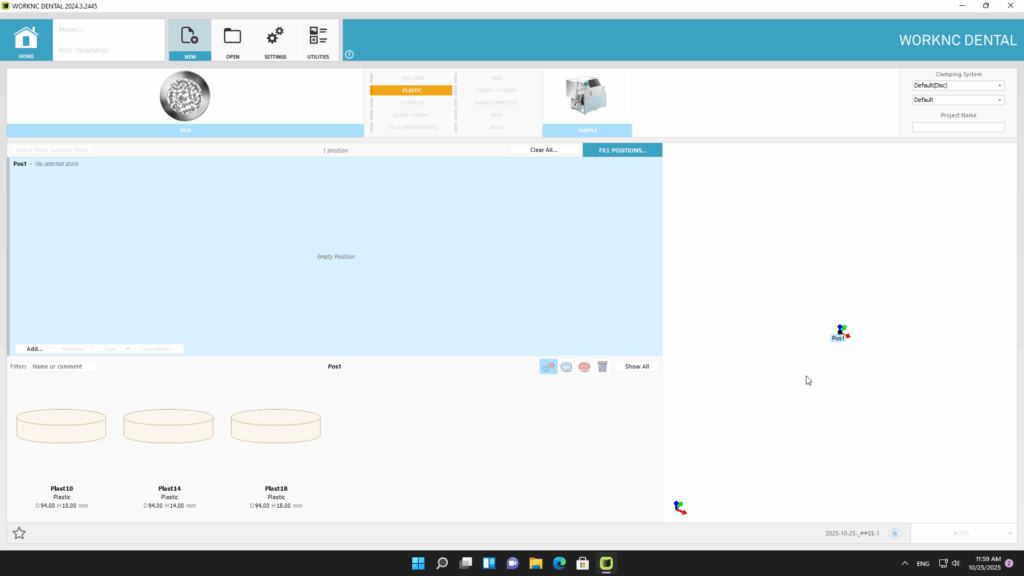This screenshot has height=576, width=1024.
Task: Toggle the red disc stock filter
Action: pyautogui.click(x=584, y=367)
